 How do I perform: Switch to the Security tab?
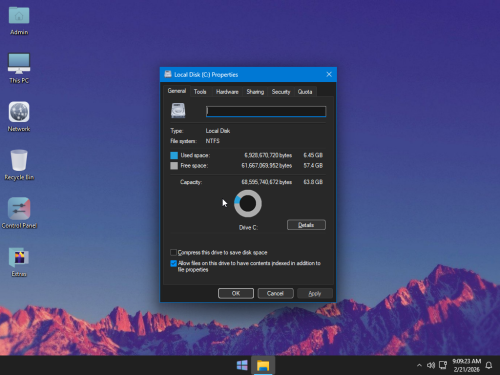[x=281, y=92]
